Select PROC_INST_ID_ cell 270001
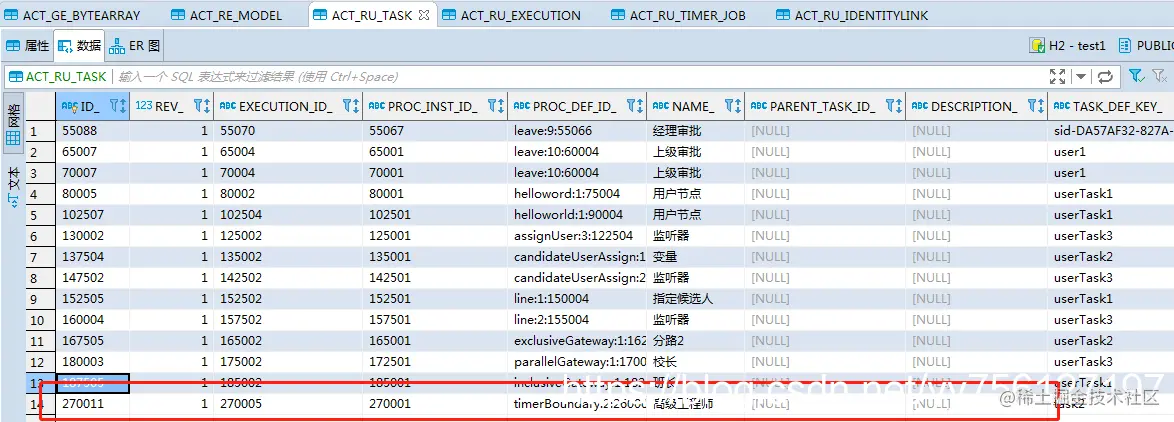The width and height of the screenshot is (1174, 422). [435, 403]
